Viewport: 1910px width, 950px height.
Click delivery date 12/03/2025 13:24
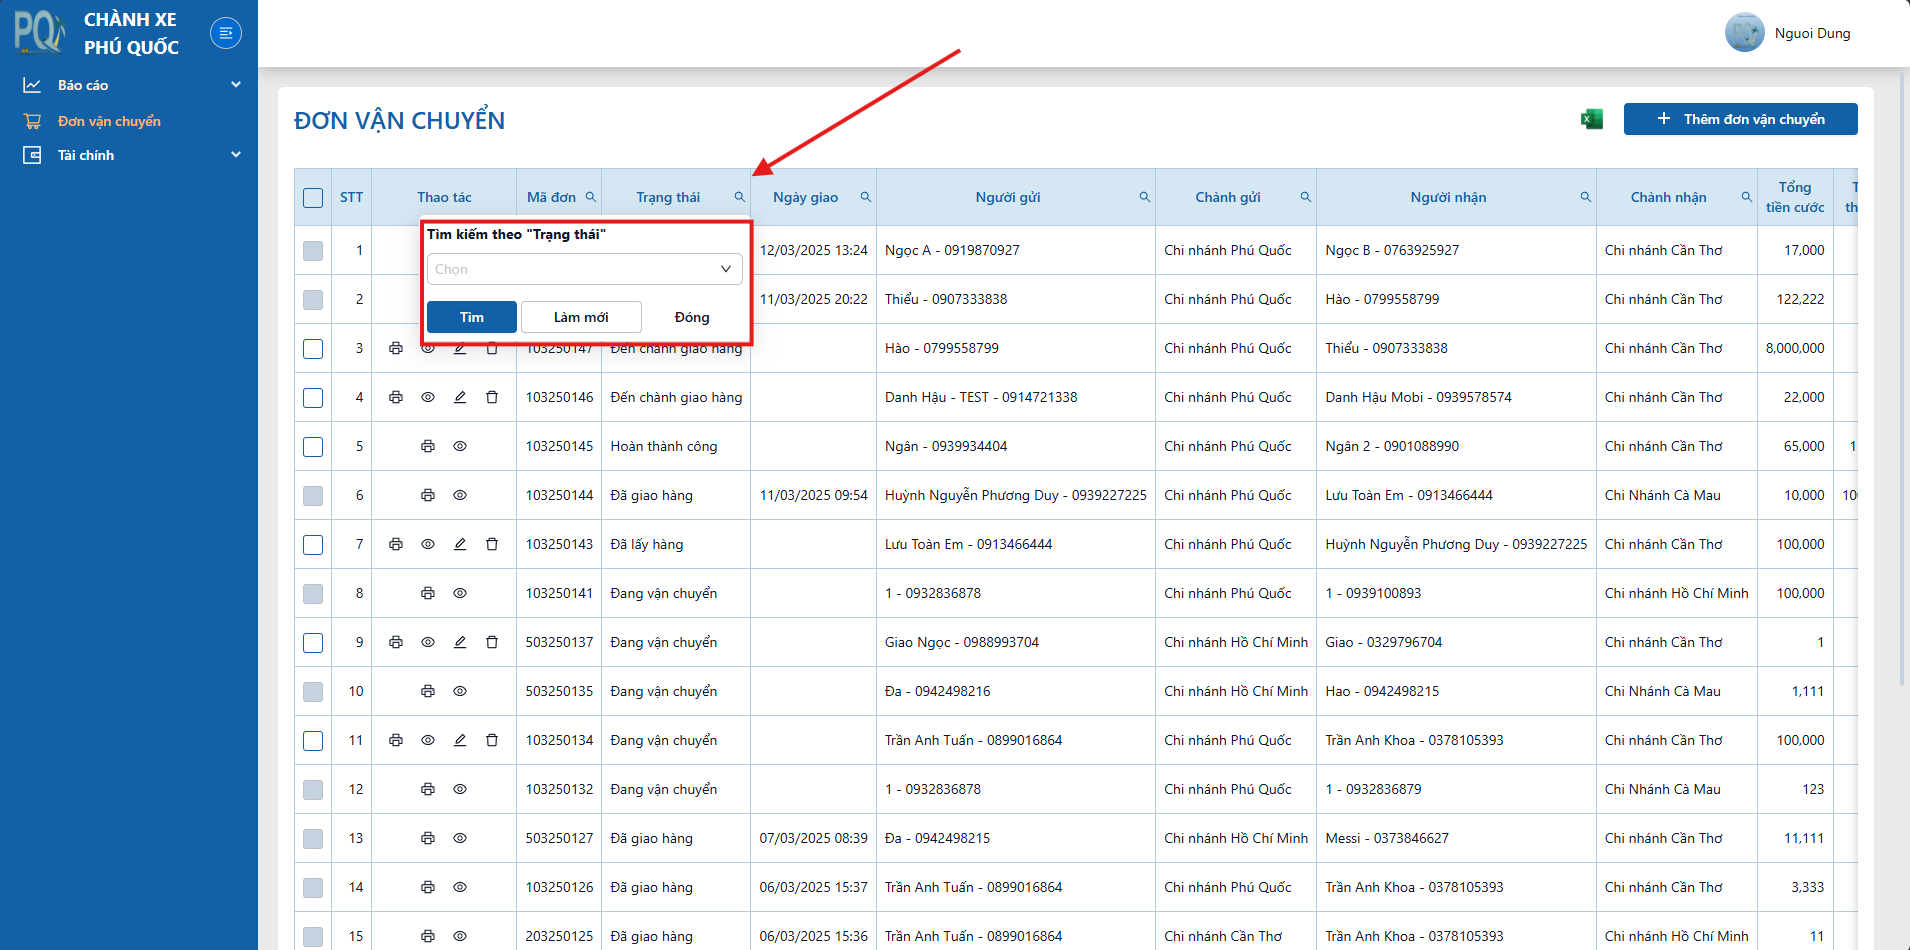click(x=814, y=250)
